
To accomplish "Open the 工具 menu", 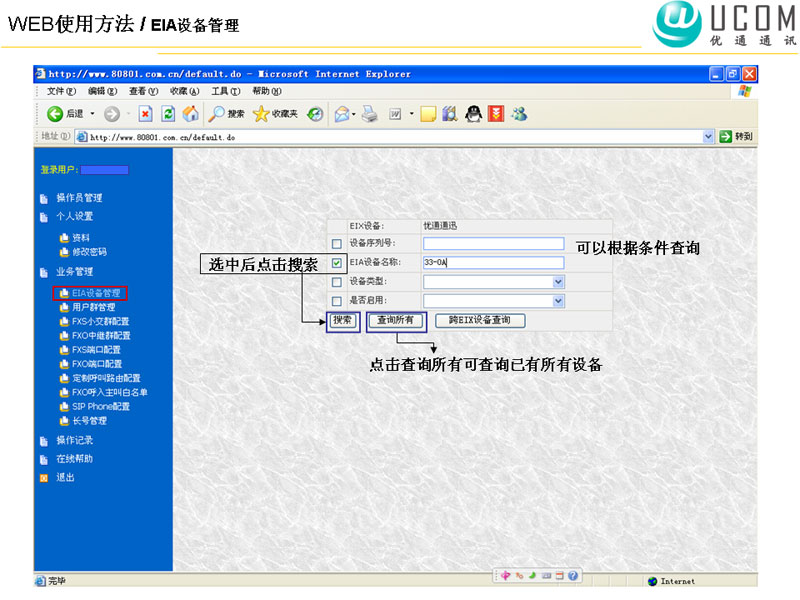I will tap(226, 91).
